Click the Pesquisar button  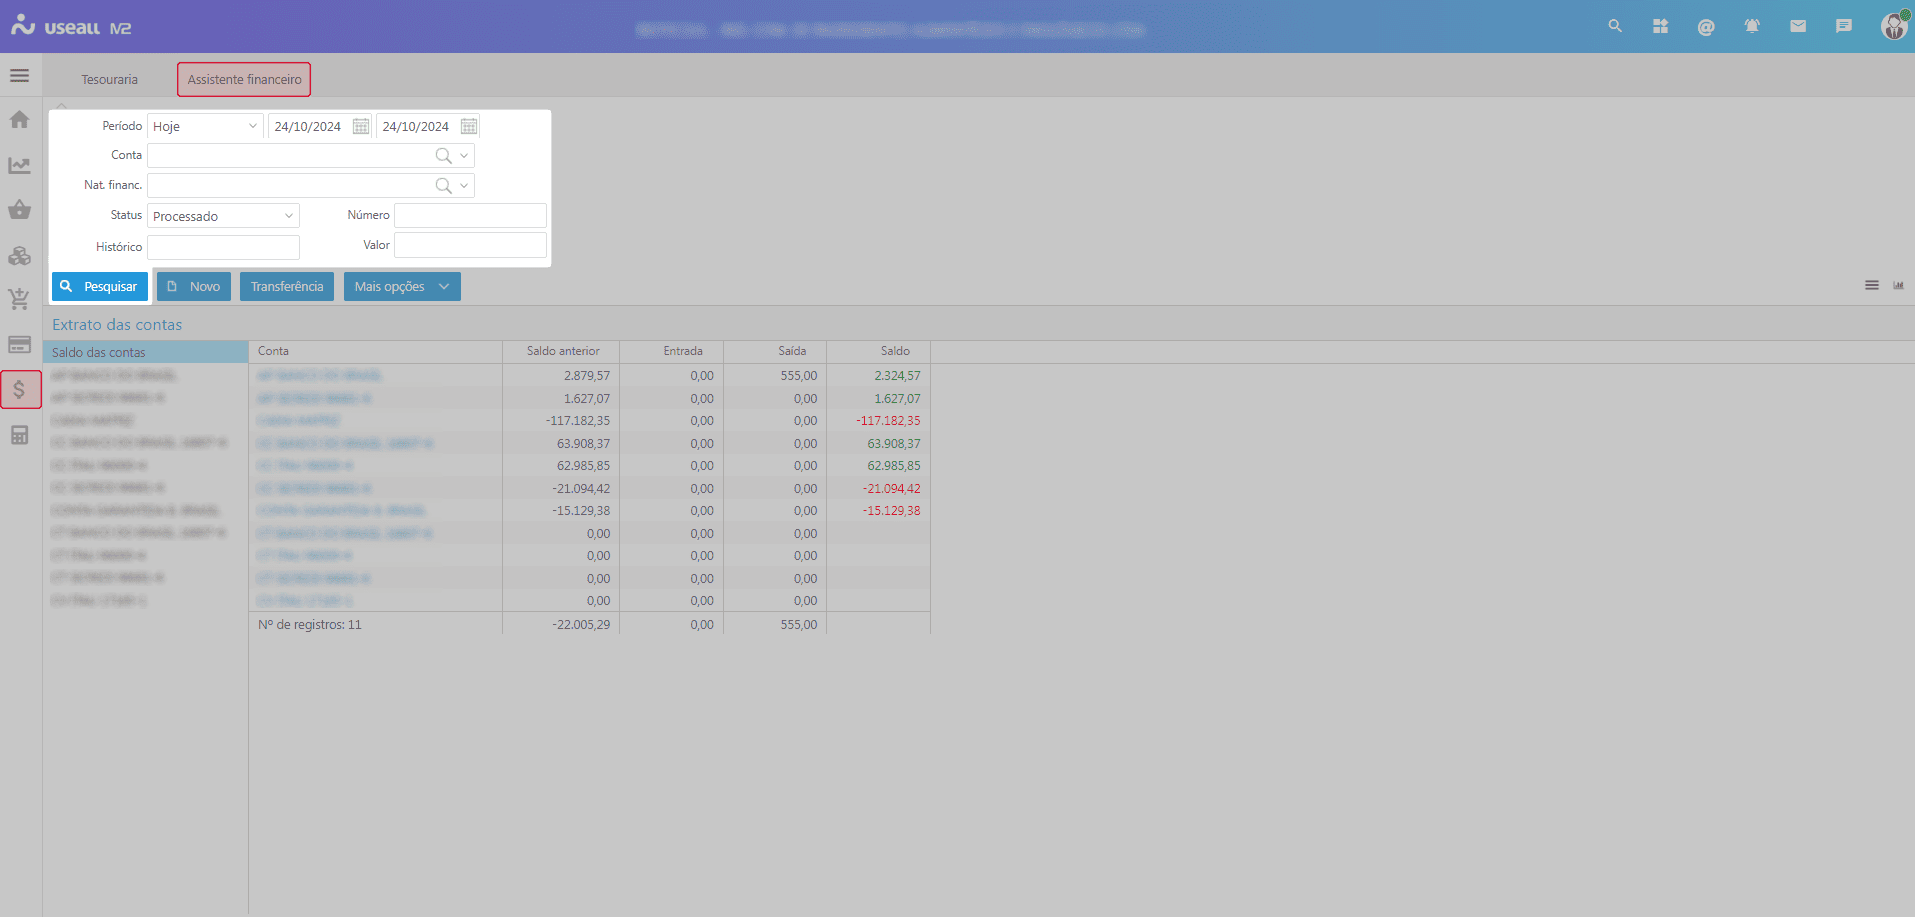(100, 287)
